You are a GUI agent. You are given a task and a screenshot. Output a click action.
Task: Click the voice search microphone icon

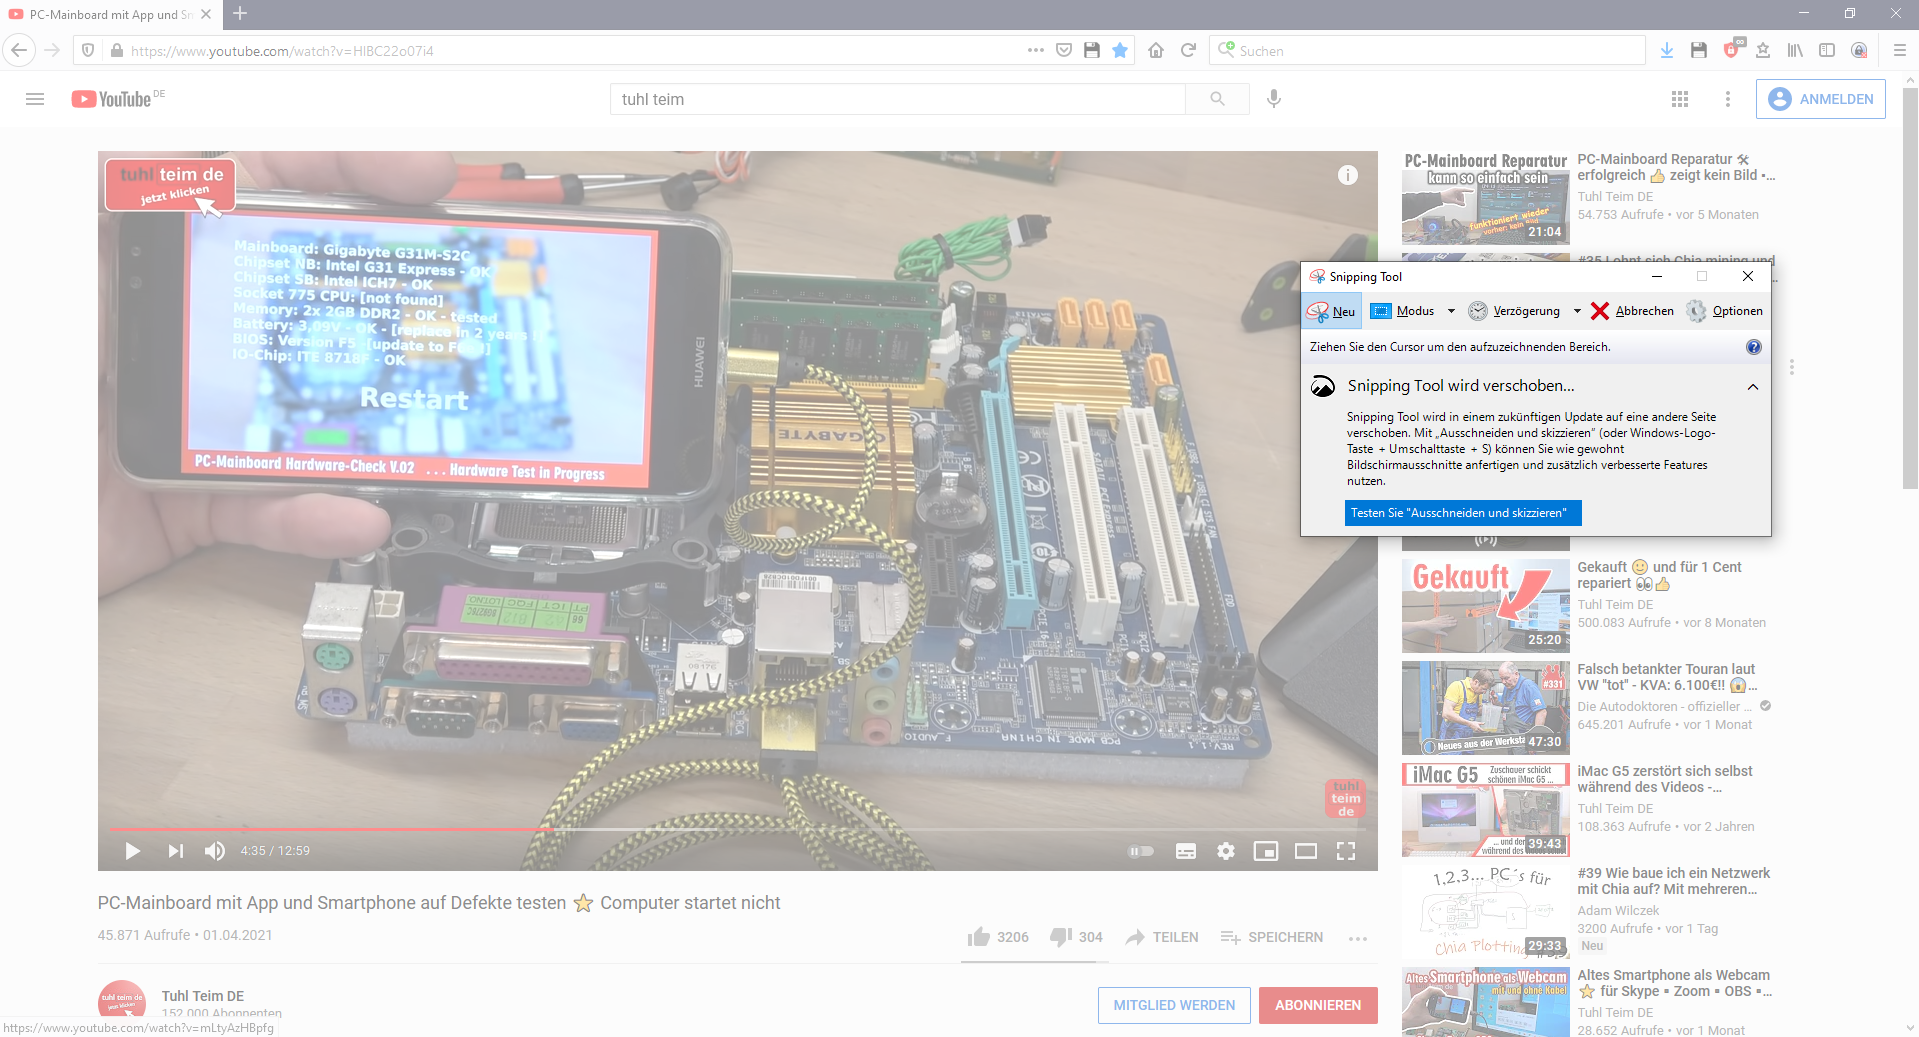pos(1273,99)
